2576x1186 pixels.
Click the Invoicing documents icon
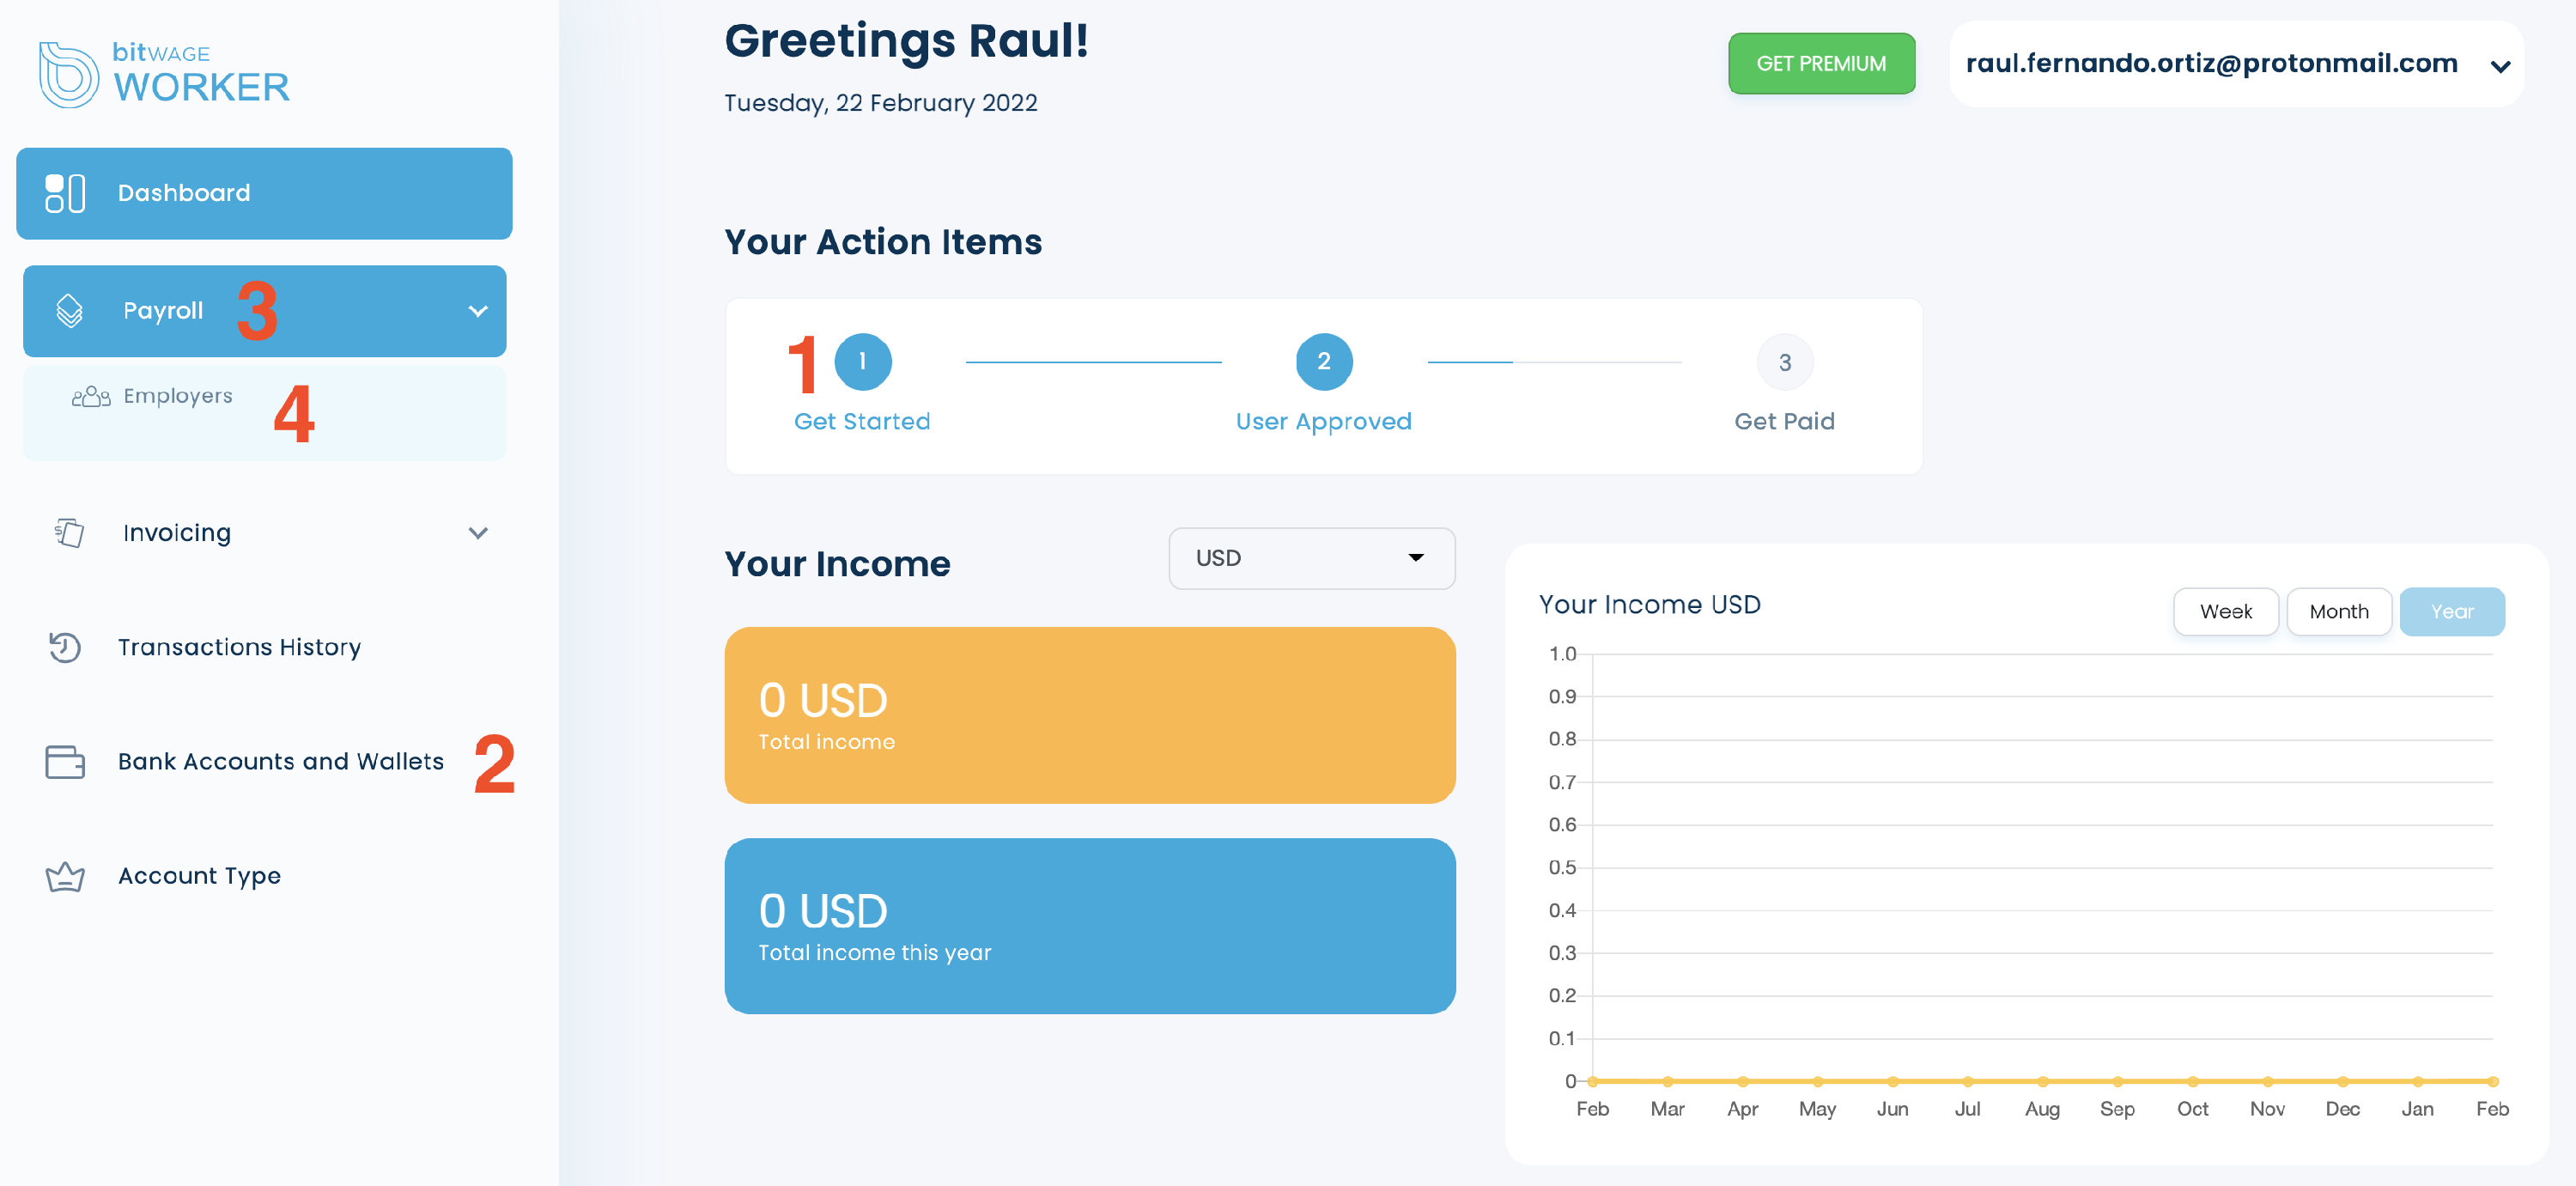pyautogui.click(x=69, y=533)
